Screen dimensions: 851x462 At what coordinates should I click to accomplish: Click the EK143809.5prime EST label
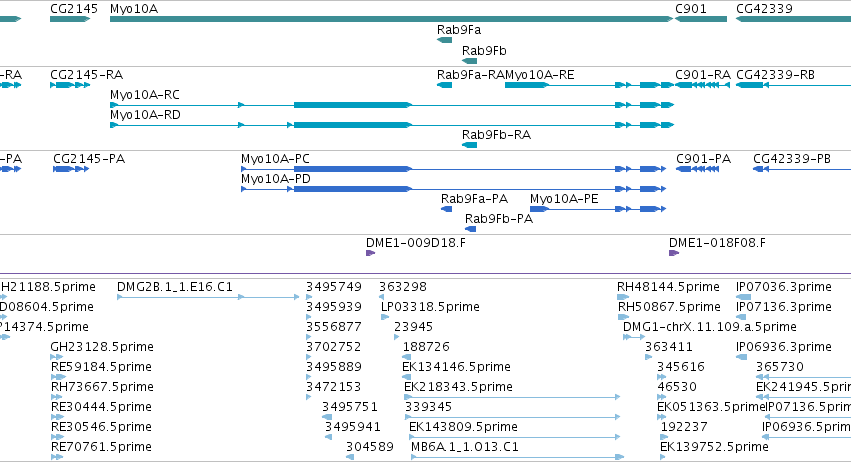[463, 427]
